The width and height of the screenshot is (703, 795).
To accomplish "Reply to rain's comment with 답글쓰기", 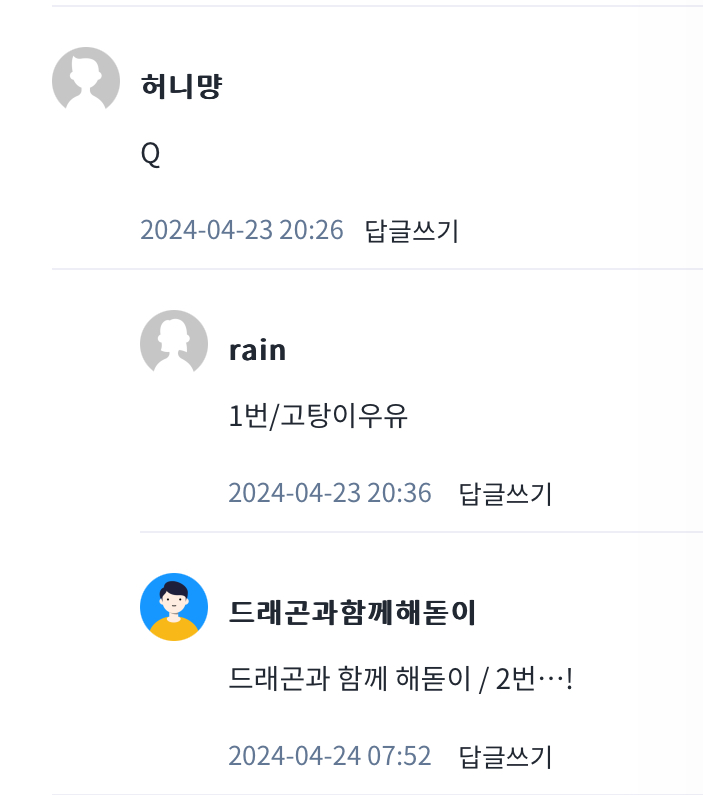I will [505, 493].
